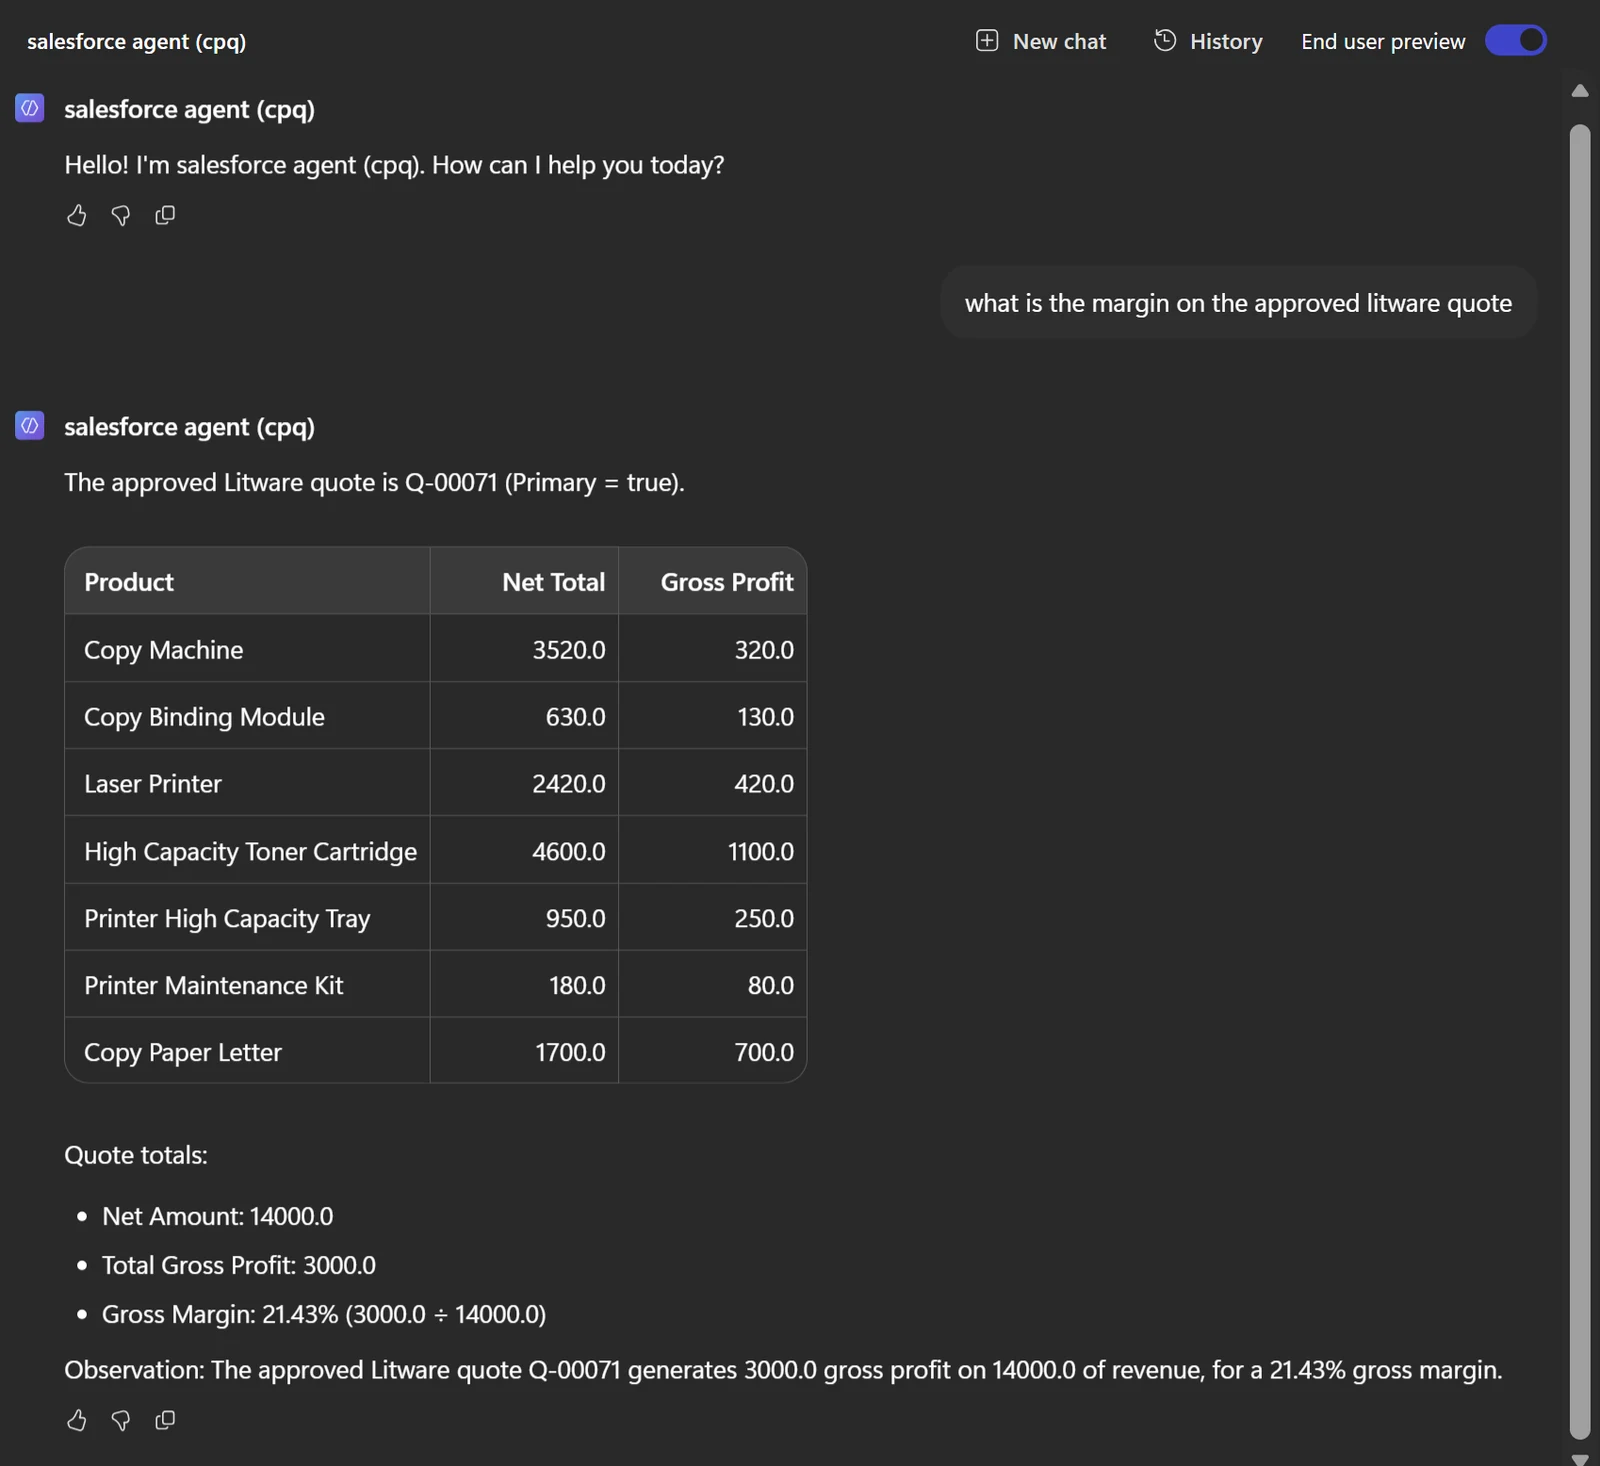
Task: Click gross profit 1100.0 for Toner Cartridge
Action: [713, 851]
